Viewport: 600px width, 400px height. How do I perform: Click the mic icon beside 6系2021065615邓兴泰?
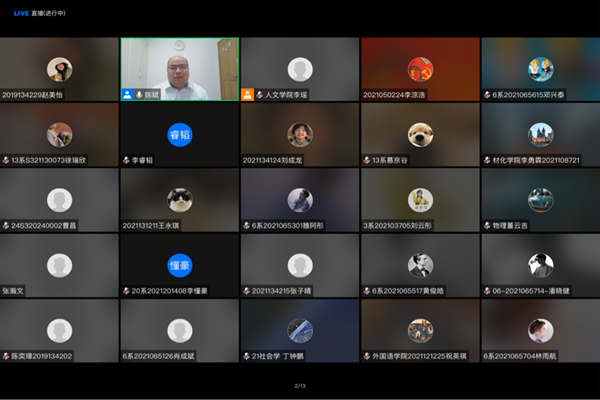[x=486, y=94]
